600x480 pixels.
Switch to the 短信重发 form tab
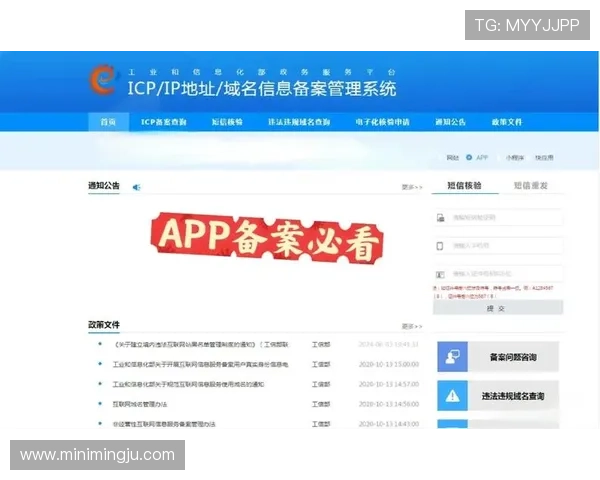click(531, 186)
